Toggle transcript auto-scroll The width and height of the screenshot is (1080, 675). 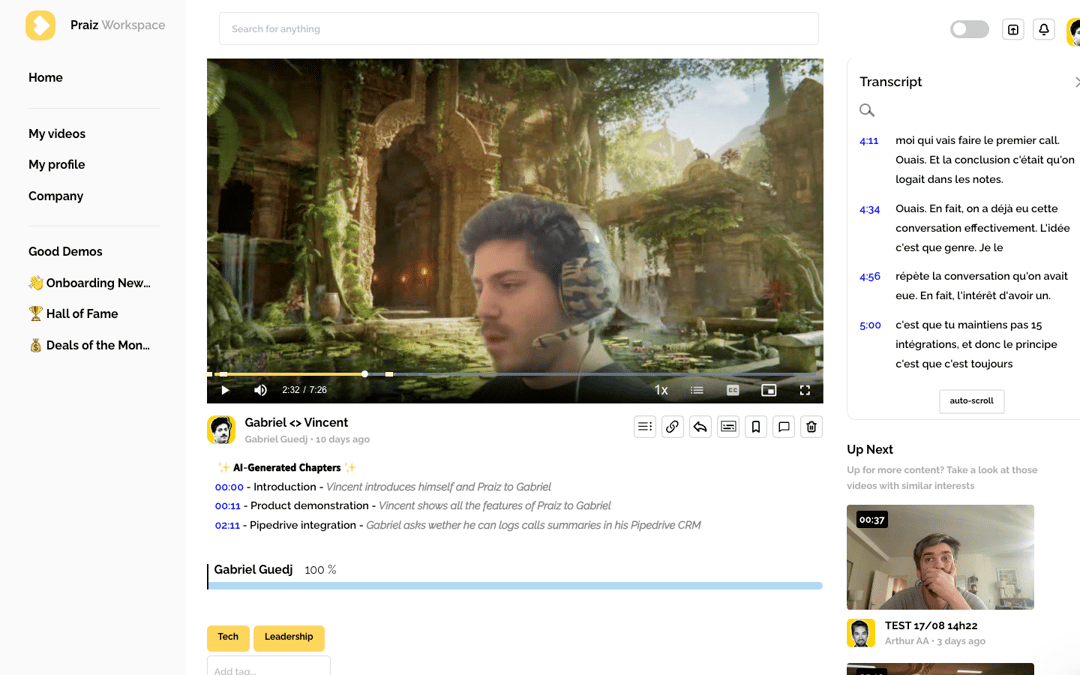(971, 401)
